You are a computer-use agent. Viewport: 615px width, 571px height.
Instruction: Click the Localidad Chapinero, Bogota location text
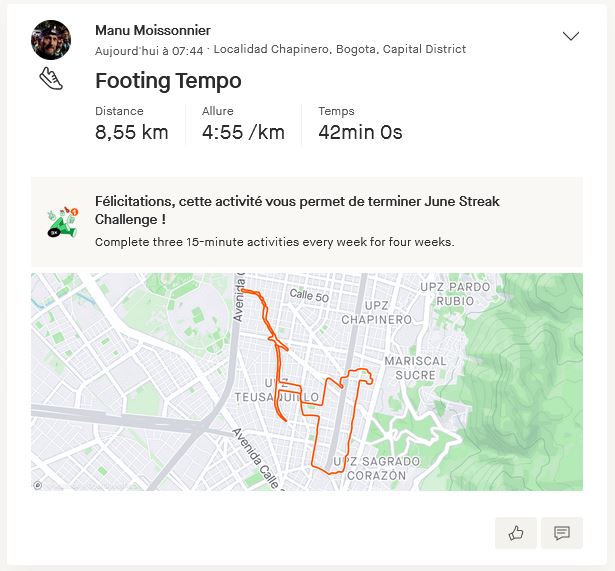coord(340,49)
